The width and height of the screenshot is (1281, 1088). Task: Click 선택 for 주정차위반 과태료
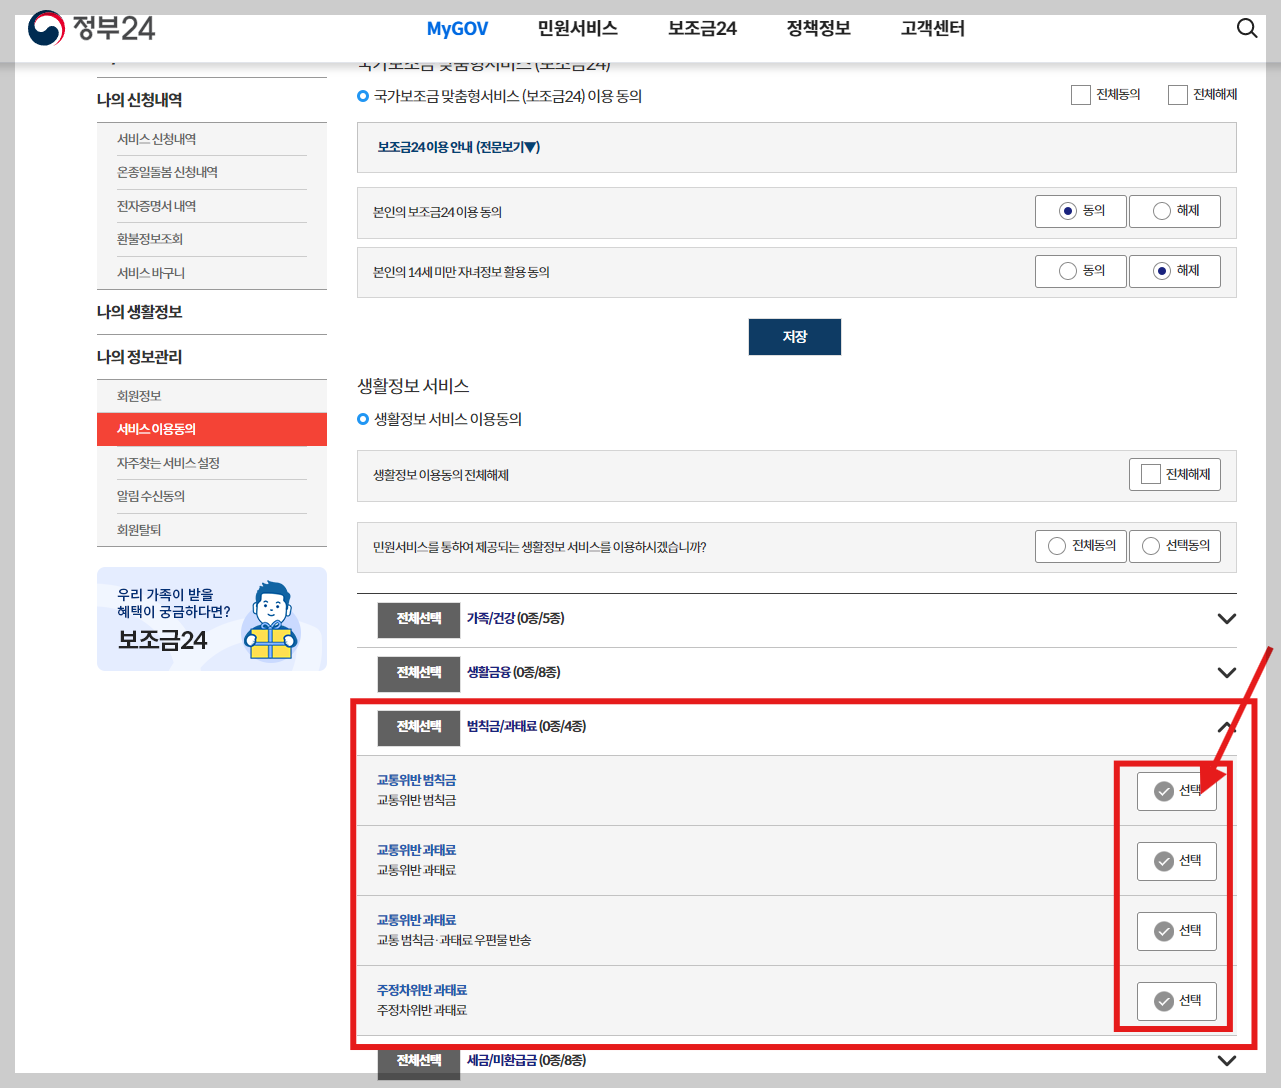pos(1177,1001)
